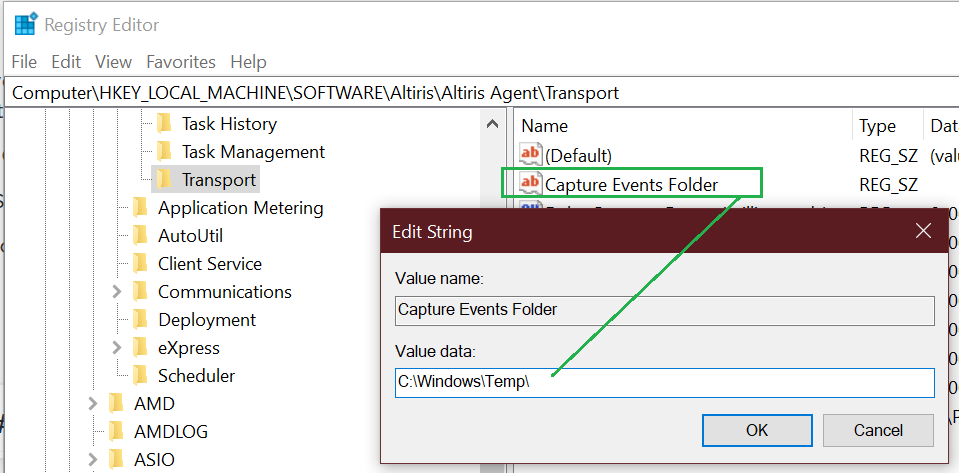Expand the AMD registry key
The width and height of the screenshot is (959, 473).
pos(93,404)
